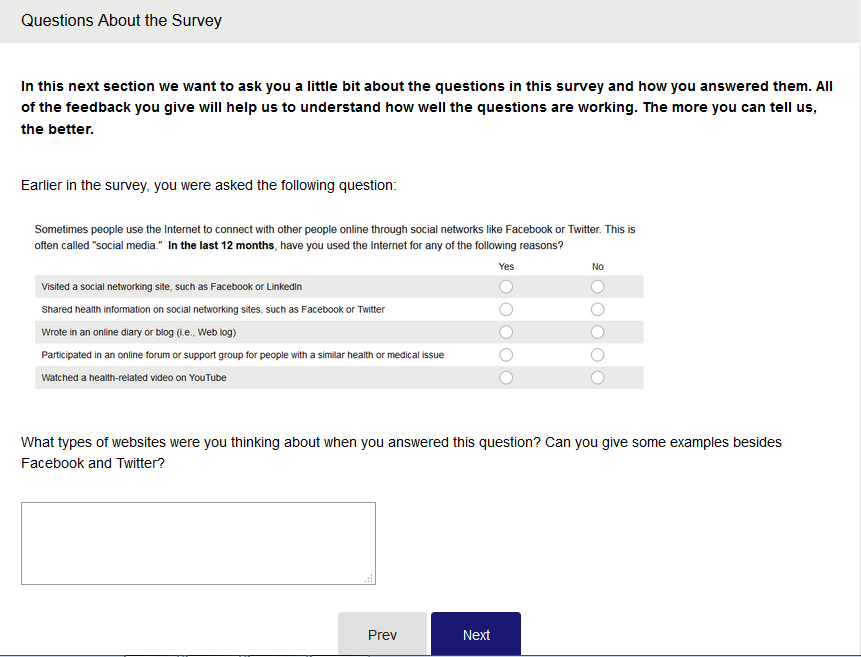The height and width of the screenshot is (657, 861).
Task: Grab the text box resize handle
Action: coord(369,578)
